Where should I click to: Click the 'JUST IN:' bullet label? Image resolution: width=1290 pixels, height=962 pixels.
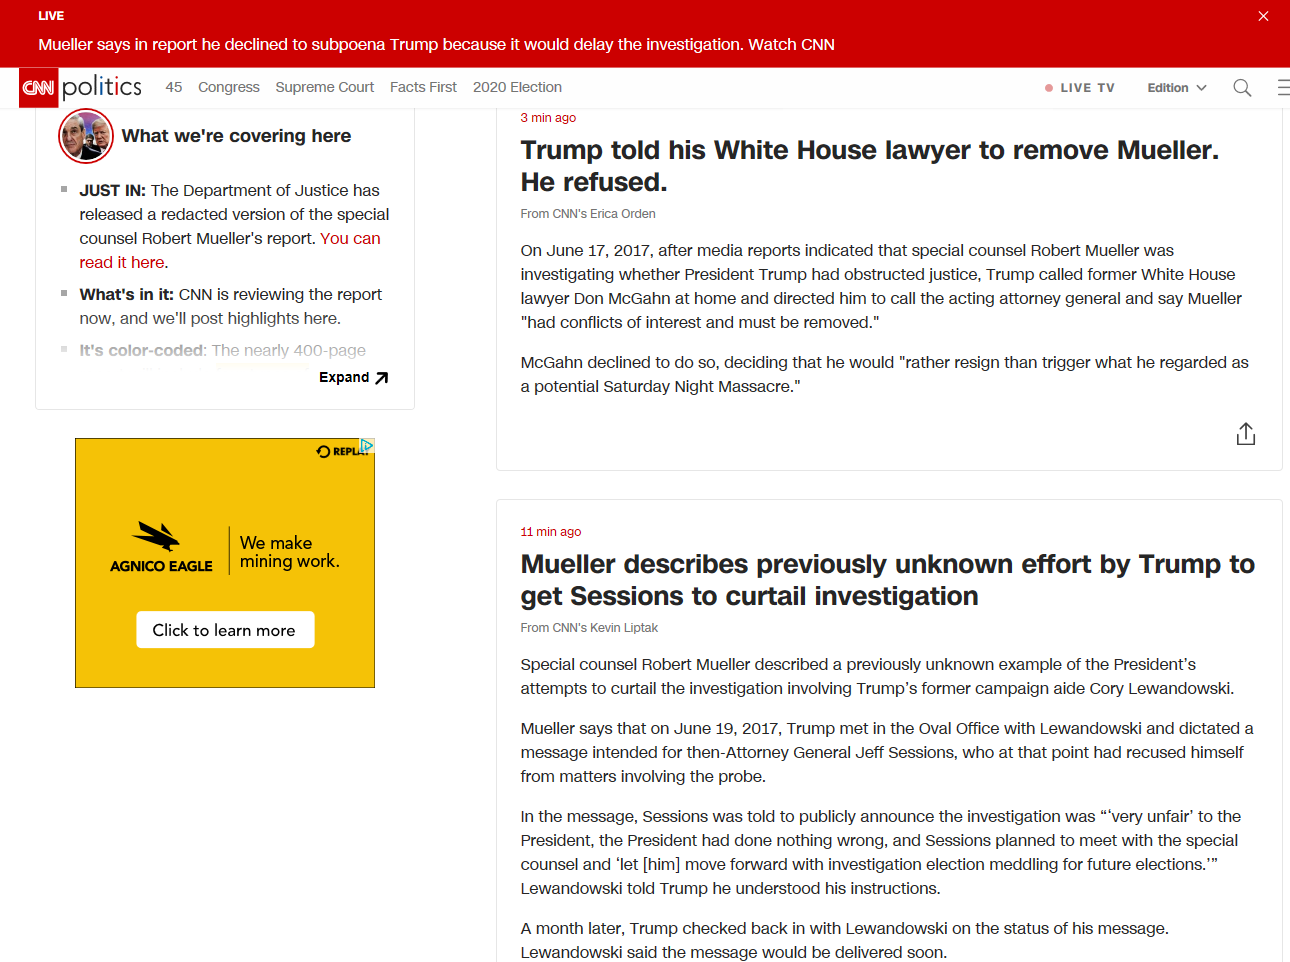click(x=112, y=190)
